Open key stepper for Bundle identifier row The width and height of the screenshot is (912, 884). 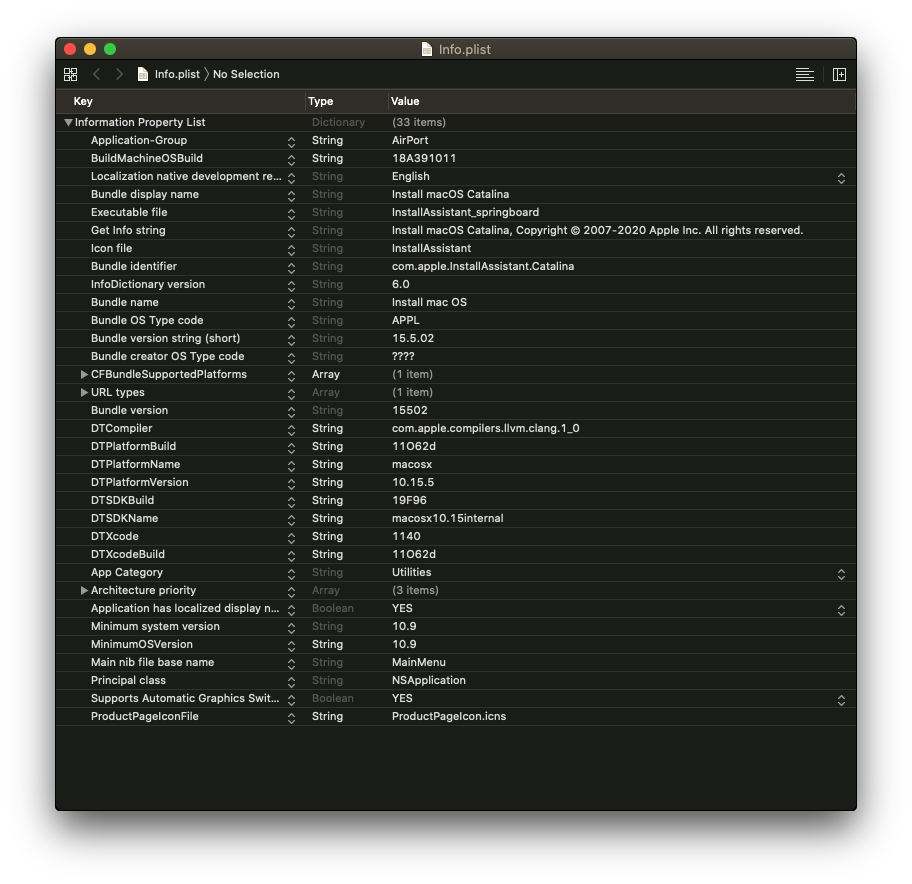coord(291,268)
